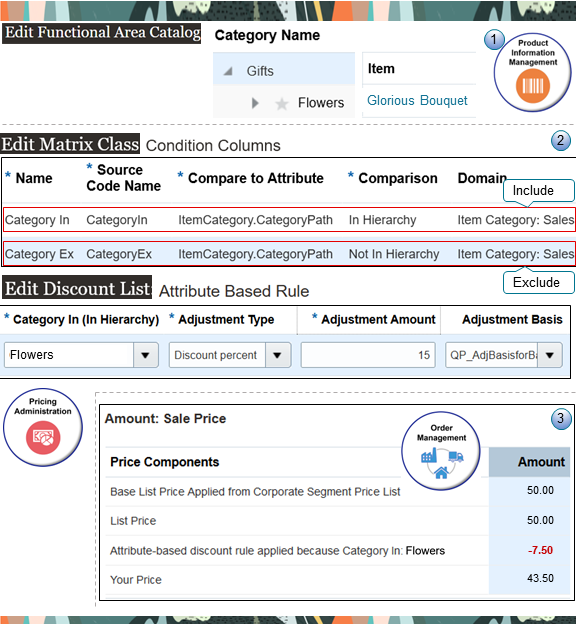The image size is (576, 624).
Task: Click the Discount percent combo box text
Action: coord(217,355)
